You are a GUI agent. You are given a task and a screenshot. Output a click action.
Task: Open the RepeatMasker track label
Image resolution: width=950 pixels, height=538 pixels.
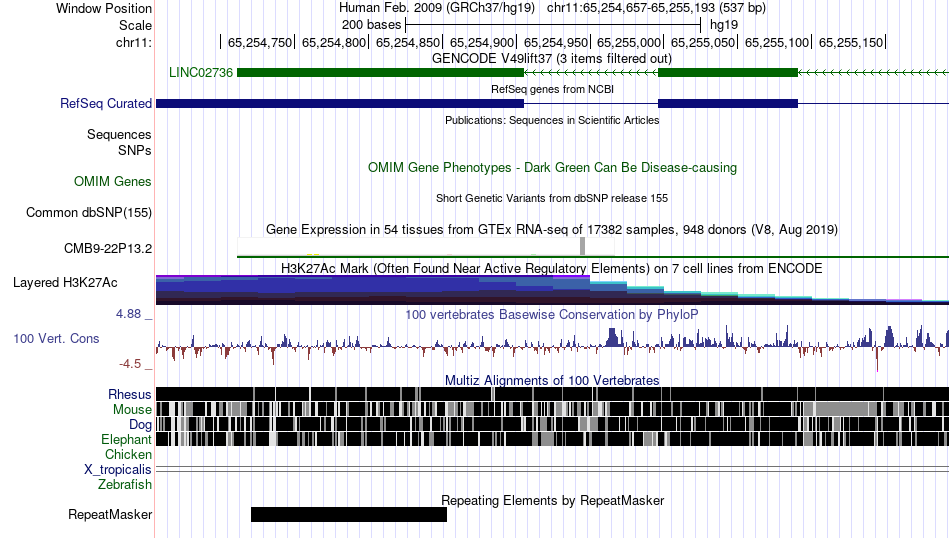click(110, 514)
